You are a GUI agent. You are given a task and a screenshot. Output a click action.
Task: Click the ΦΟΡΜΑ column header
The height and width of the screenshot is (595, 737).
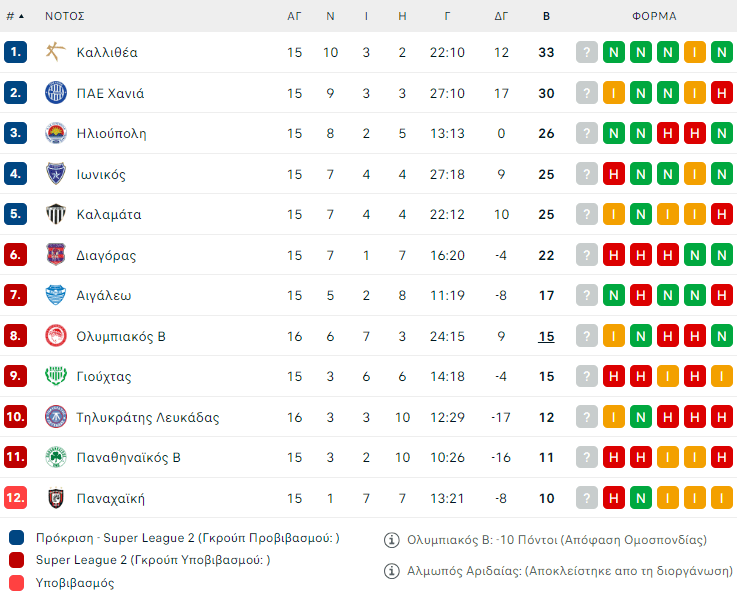coord(654,16)
